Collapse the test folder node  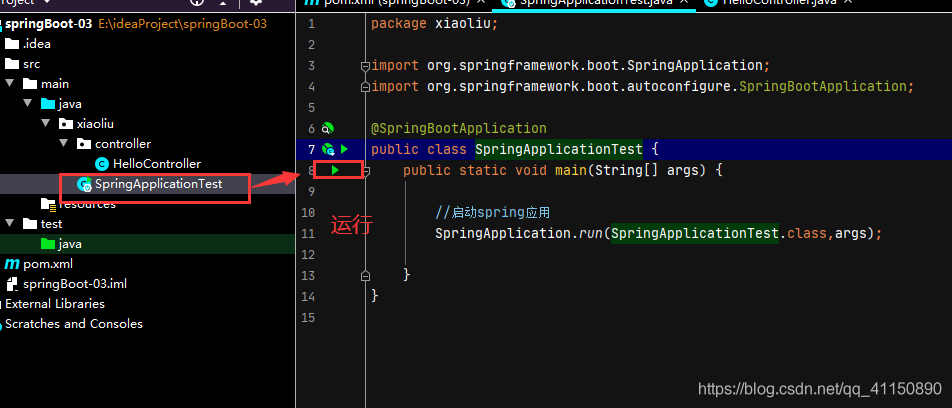[x=10, y=224]
